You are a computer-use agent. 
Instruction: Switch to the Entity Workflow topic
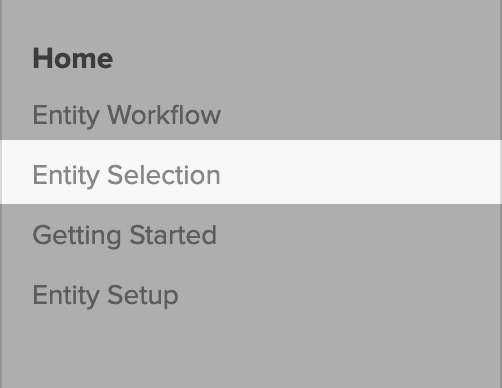(127, 115)
